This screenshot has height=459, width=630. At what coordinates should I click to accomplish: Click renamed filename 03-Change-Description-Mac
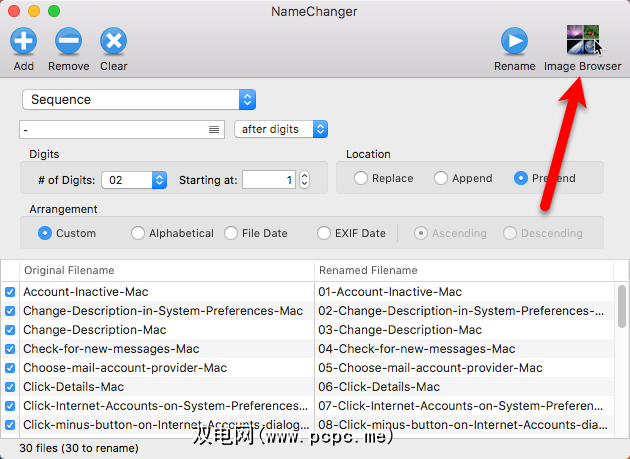click(x=400, y=330)
